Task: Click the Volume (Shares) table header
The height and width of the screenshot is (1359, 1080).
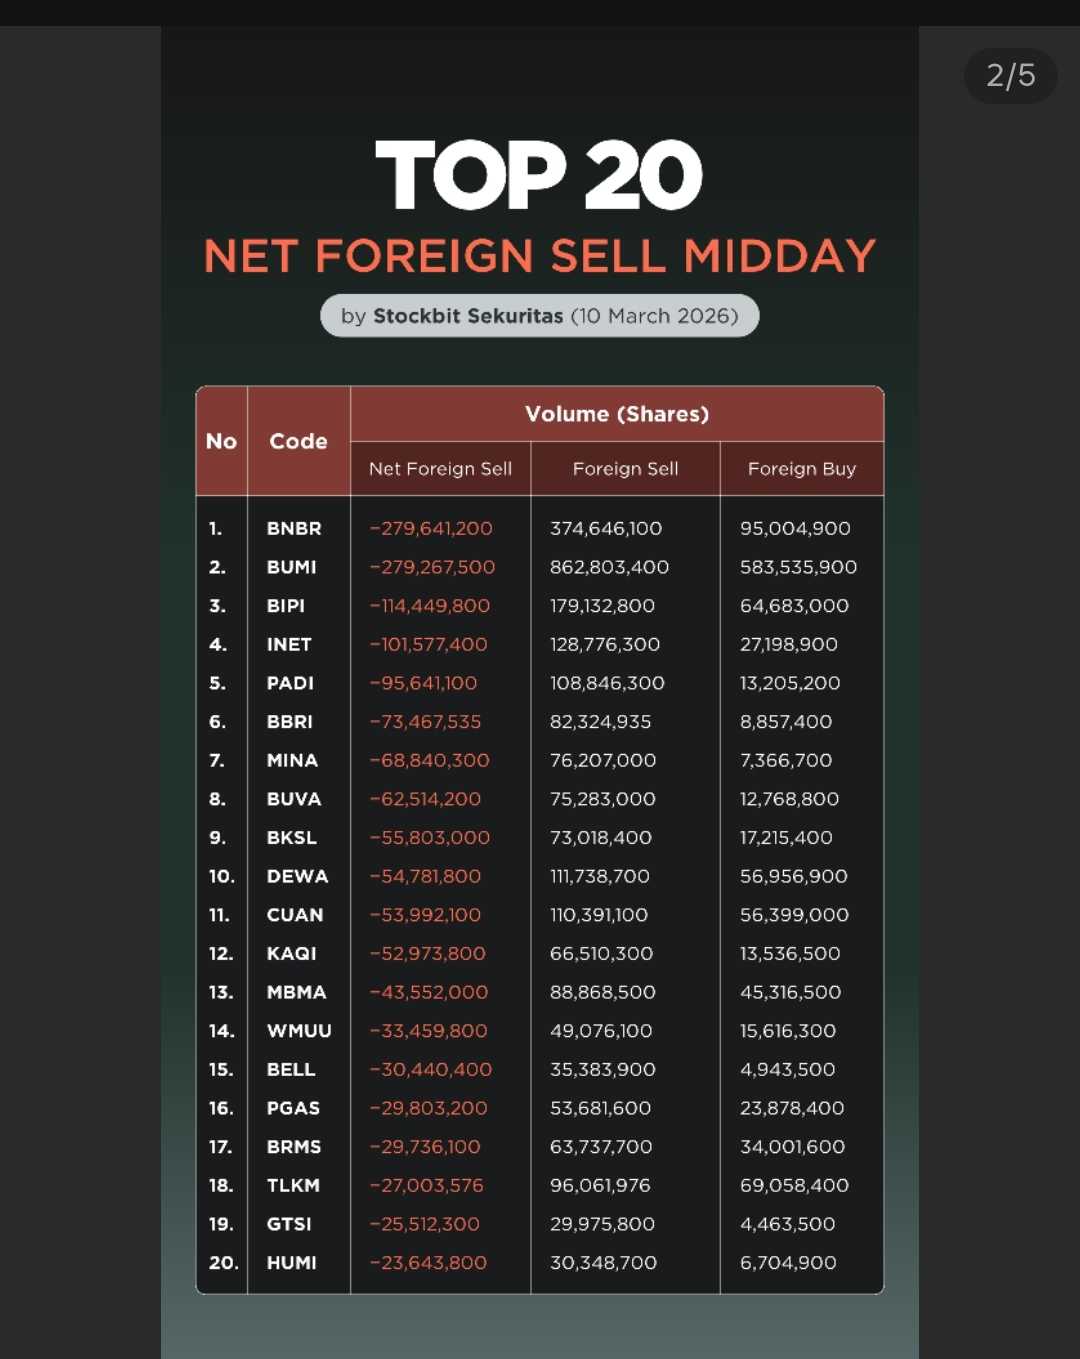Action: pyautogui.click(x=617, y=414)
